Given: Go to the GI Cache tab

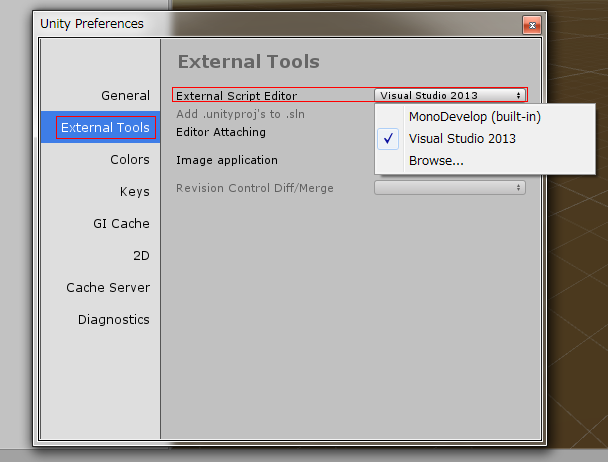Looking at the screenshot, I should (x=100, y=223).
